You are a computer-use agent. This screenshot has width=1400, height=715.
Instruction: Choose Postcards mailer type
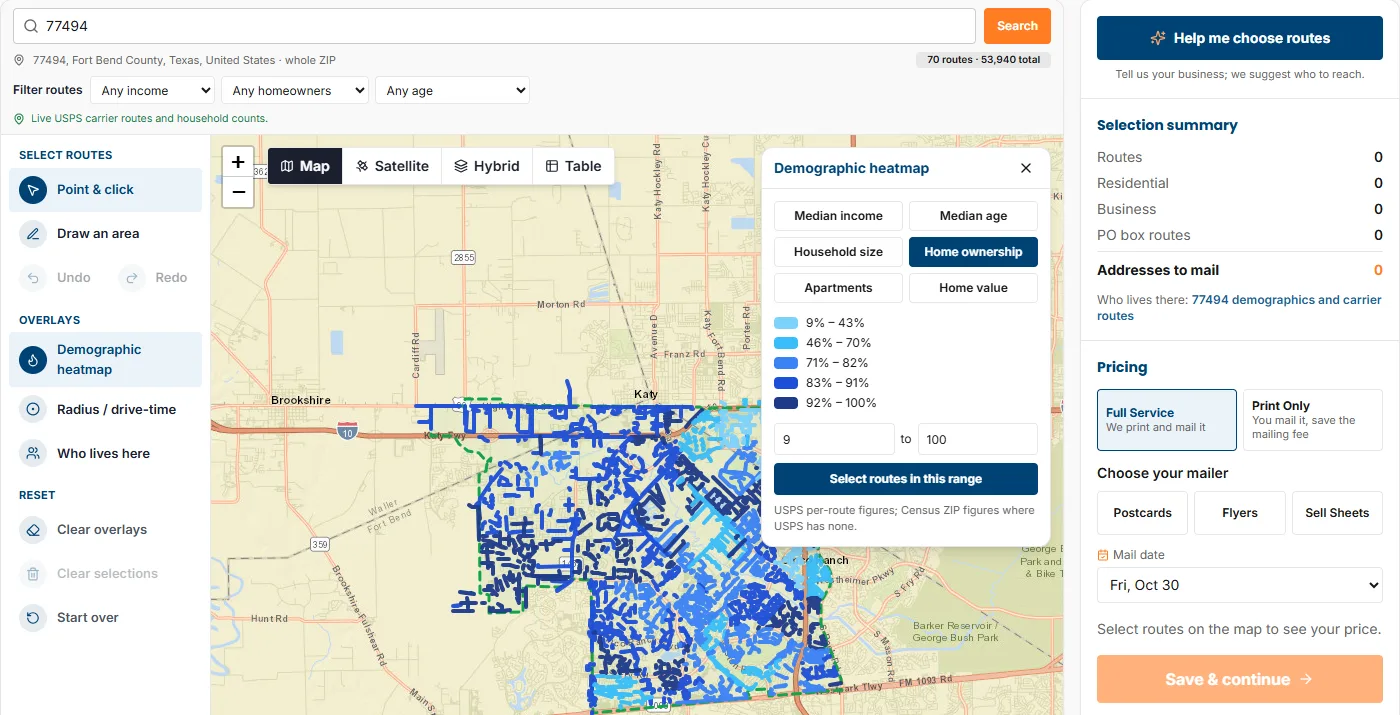pos(1142,513)
